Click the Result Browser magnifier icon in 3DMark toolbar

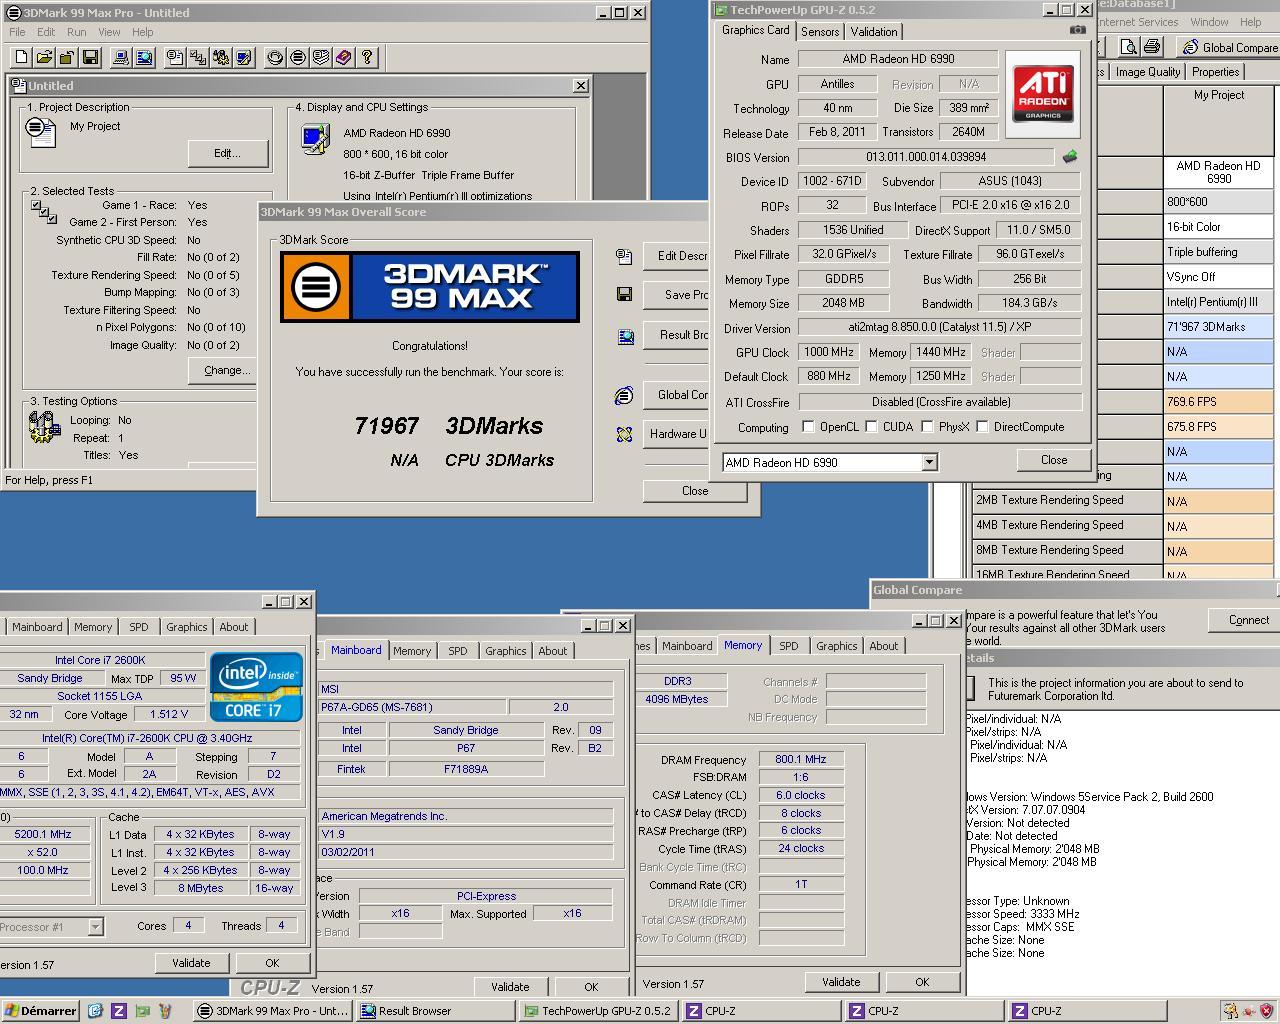144,57
